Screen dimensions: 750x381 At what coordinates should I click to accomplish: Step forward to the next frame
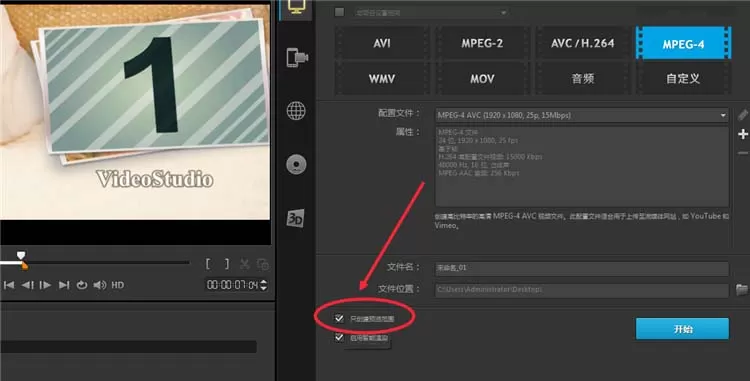tap(45, 285)
